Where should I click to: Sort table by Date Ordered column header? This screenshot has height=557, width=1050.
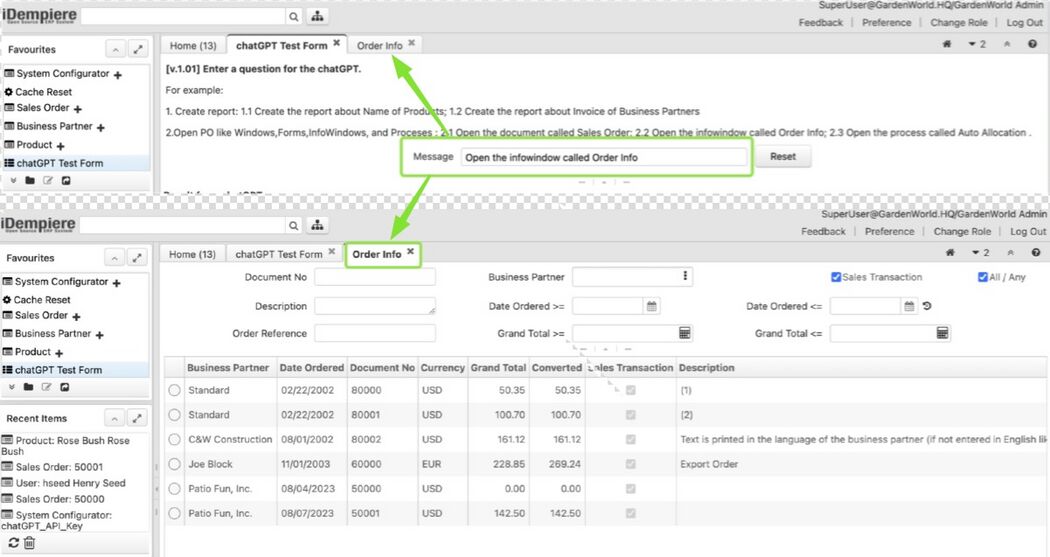[x=311, y=368]
